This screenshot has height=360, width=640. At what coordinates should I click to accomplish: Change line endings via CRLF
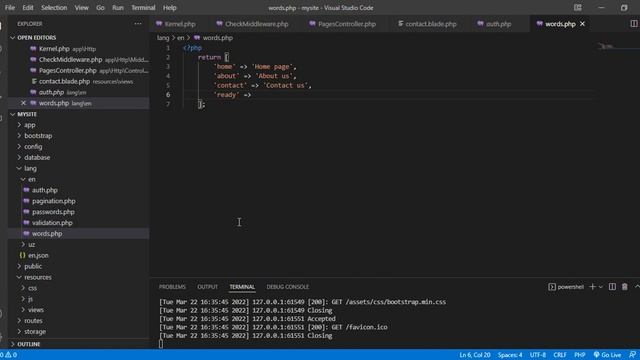(560, 355)
